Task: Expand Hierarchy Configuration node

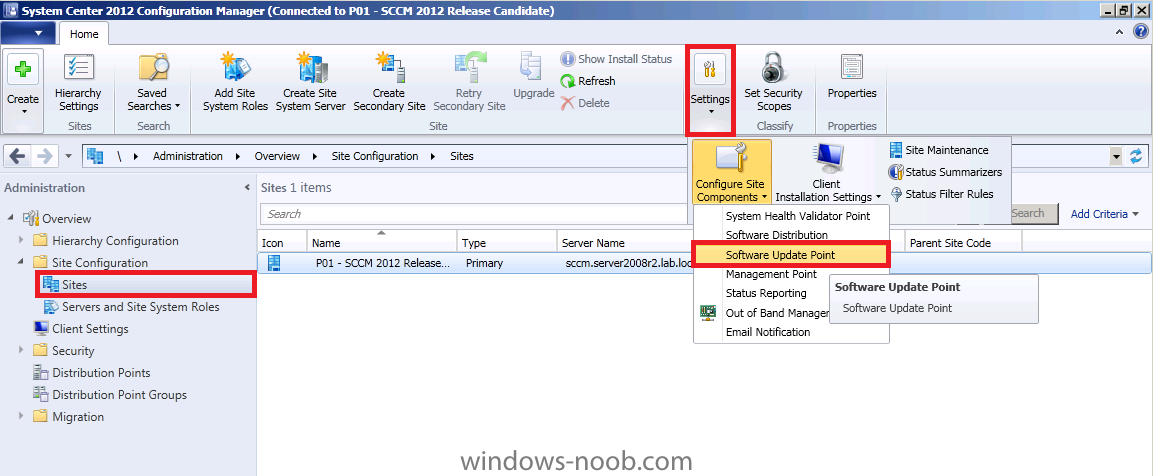Action: tap(21, 241)
